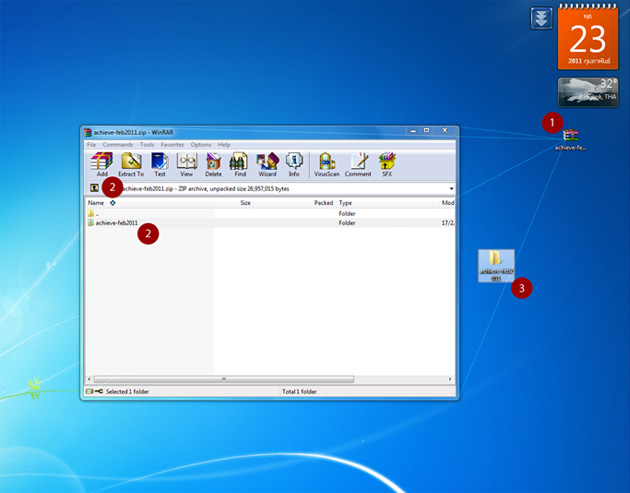Click the Add toolbar icon in WinRAR

pyautogui.click(x=102, y=164)
